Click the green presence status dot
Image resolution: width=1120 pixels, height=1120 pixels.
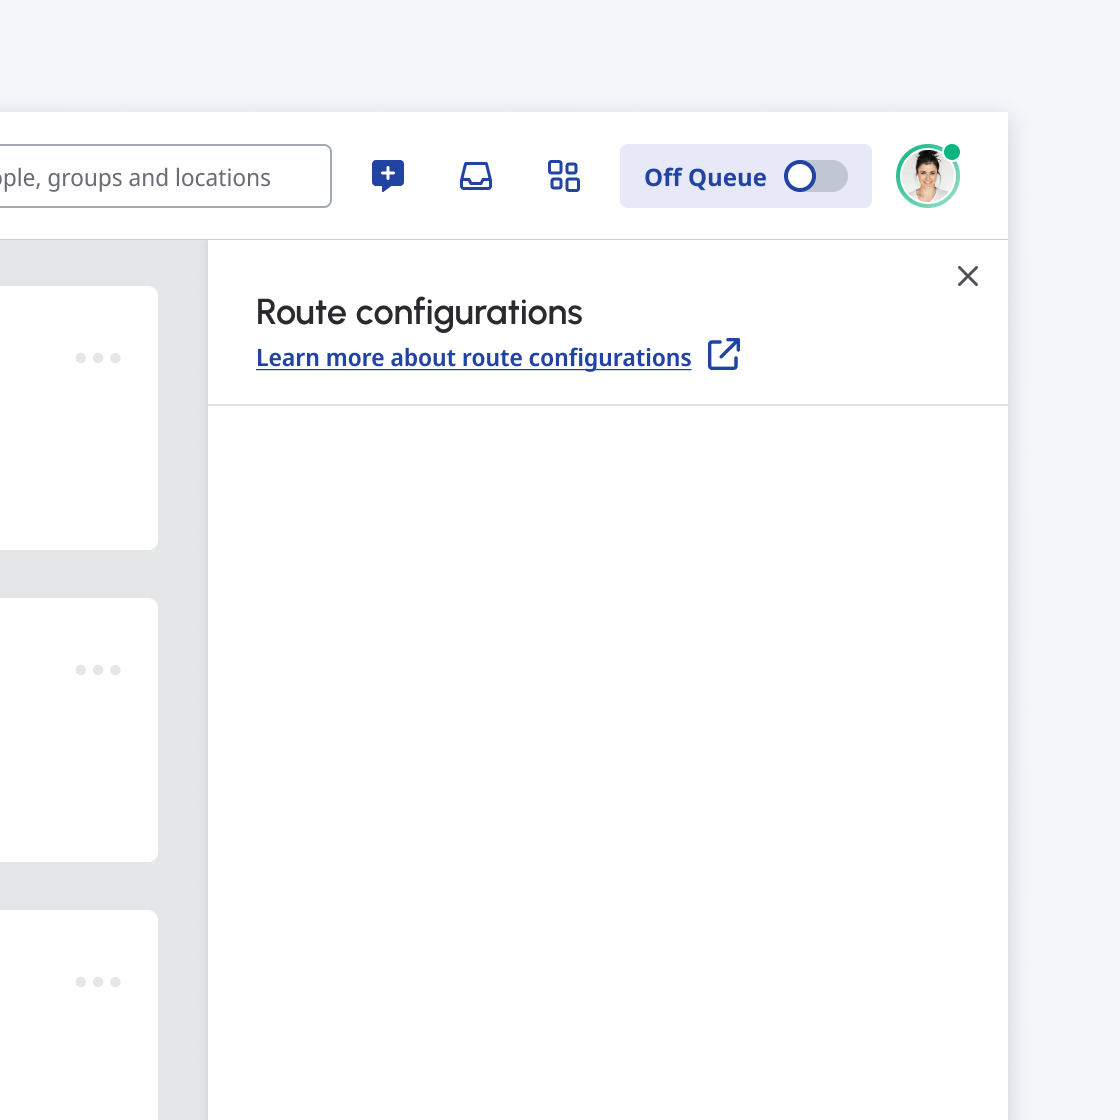[952, 152]
